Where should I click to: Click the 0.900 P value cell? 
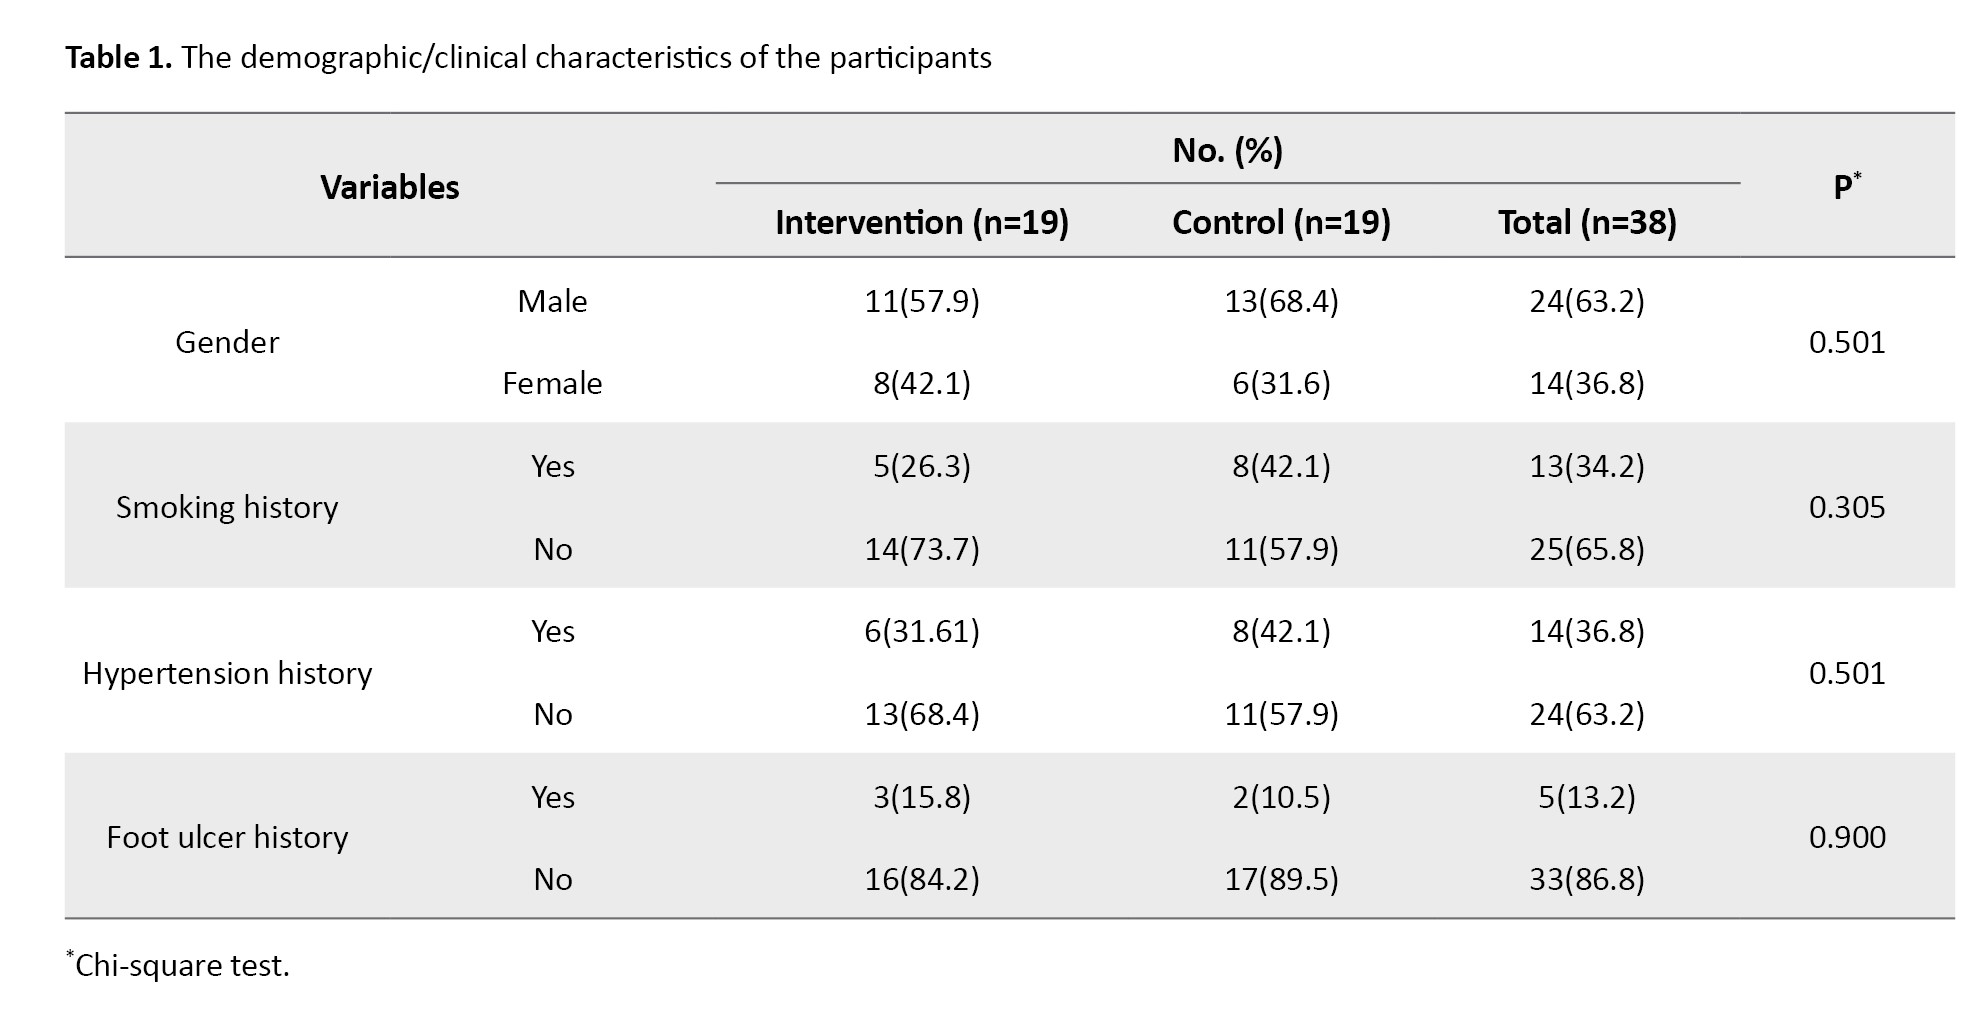[x=1846, y=837]
